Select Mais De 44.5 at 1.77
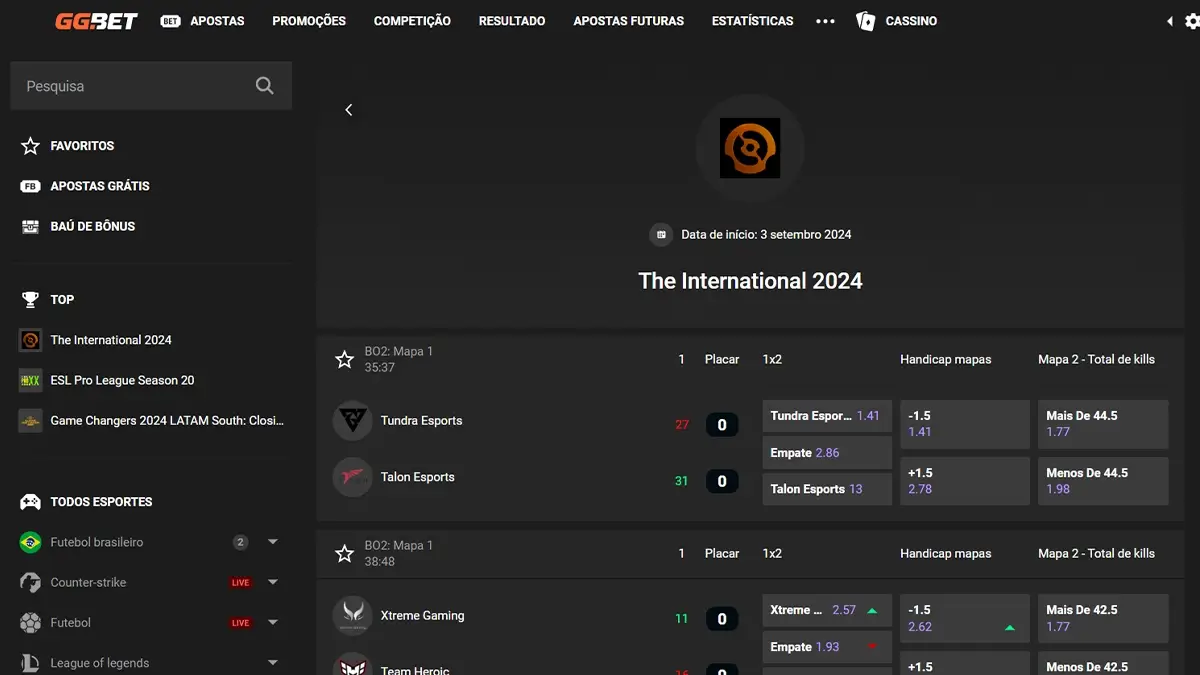1200x675 pixels. tap(1103, 424)
